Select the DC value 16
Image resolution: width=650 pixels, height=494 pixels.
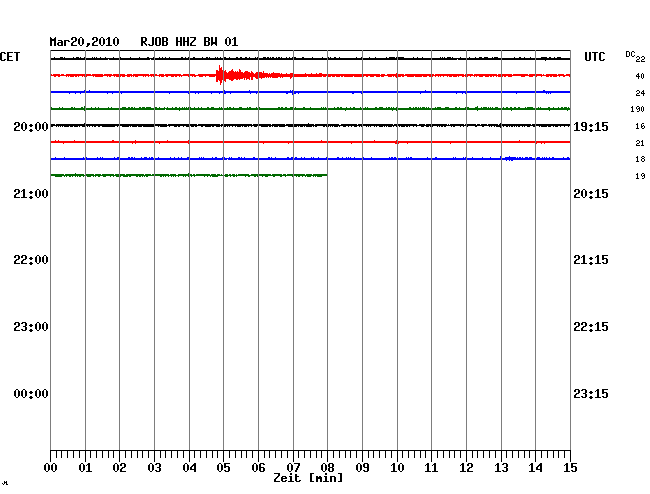coord(640,126)
